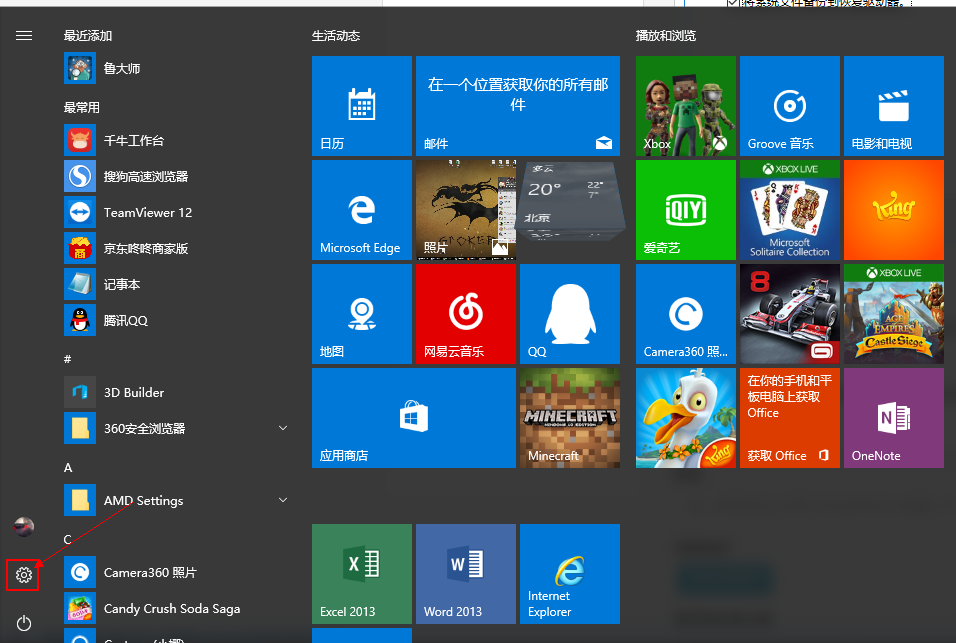Image resolution: width=956 pixels, height=643 pixels.
Task: Click the 获取 Office tile
Action: [x=790, y=417]
